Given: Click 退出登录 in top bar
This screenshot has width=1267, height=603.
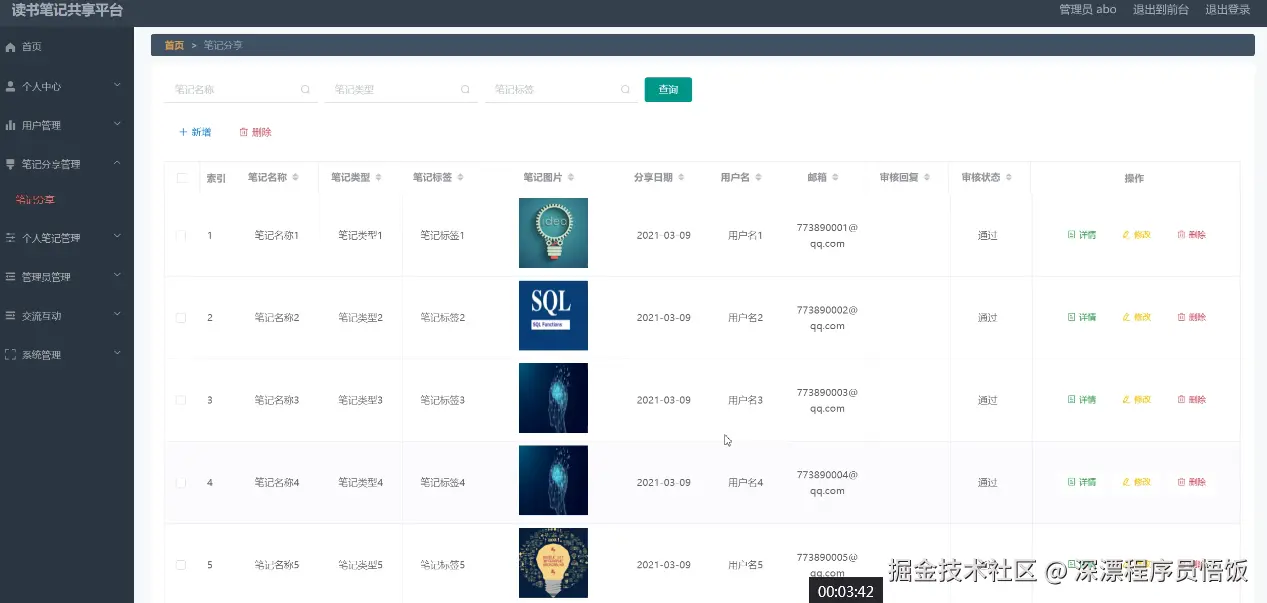Looking at the screenshot, I should [1228, 9].
